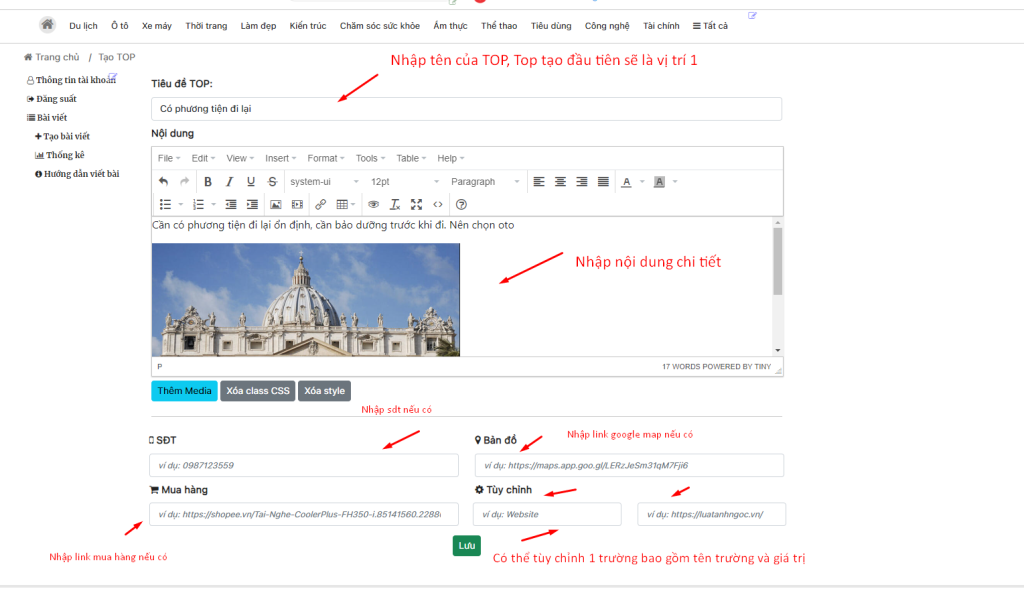Expand the Paragraph block format dropdown
The image size is (1024, 591).
click(x=484, y=182)
